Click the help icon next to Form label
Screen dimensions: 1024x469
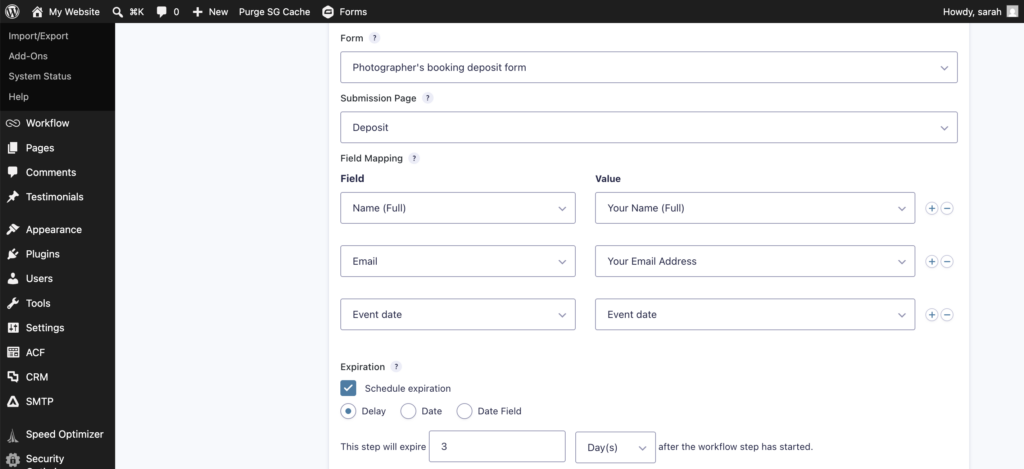pos(374,38)
